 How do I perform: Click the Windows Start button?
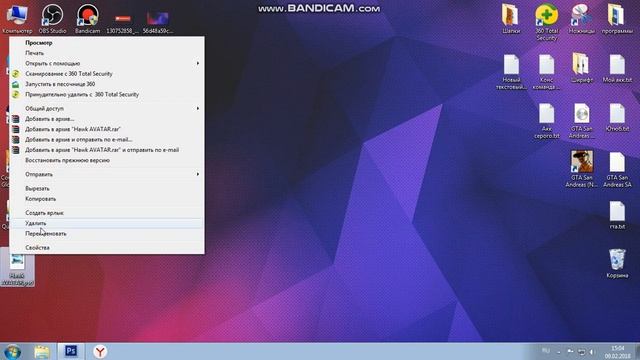tap(12, 352)
